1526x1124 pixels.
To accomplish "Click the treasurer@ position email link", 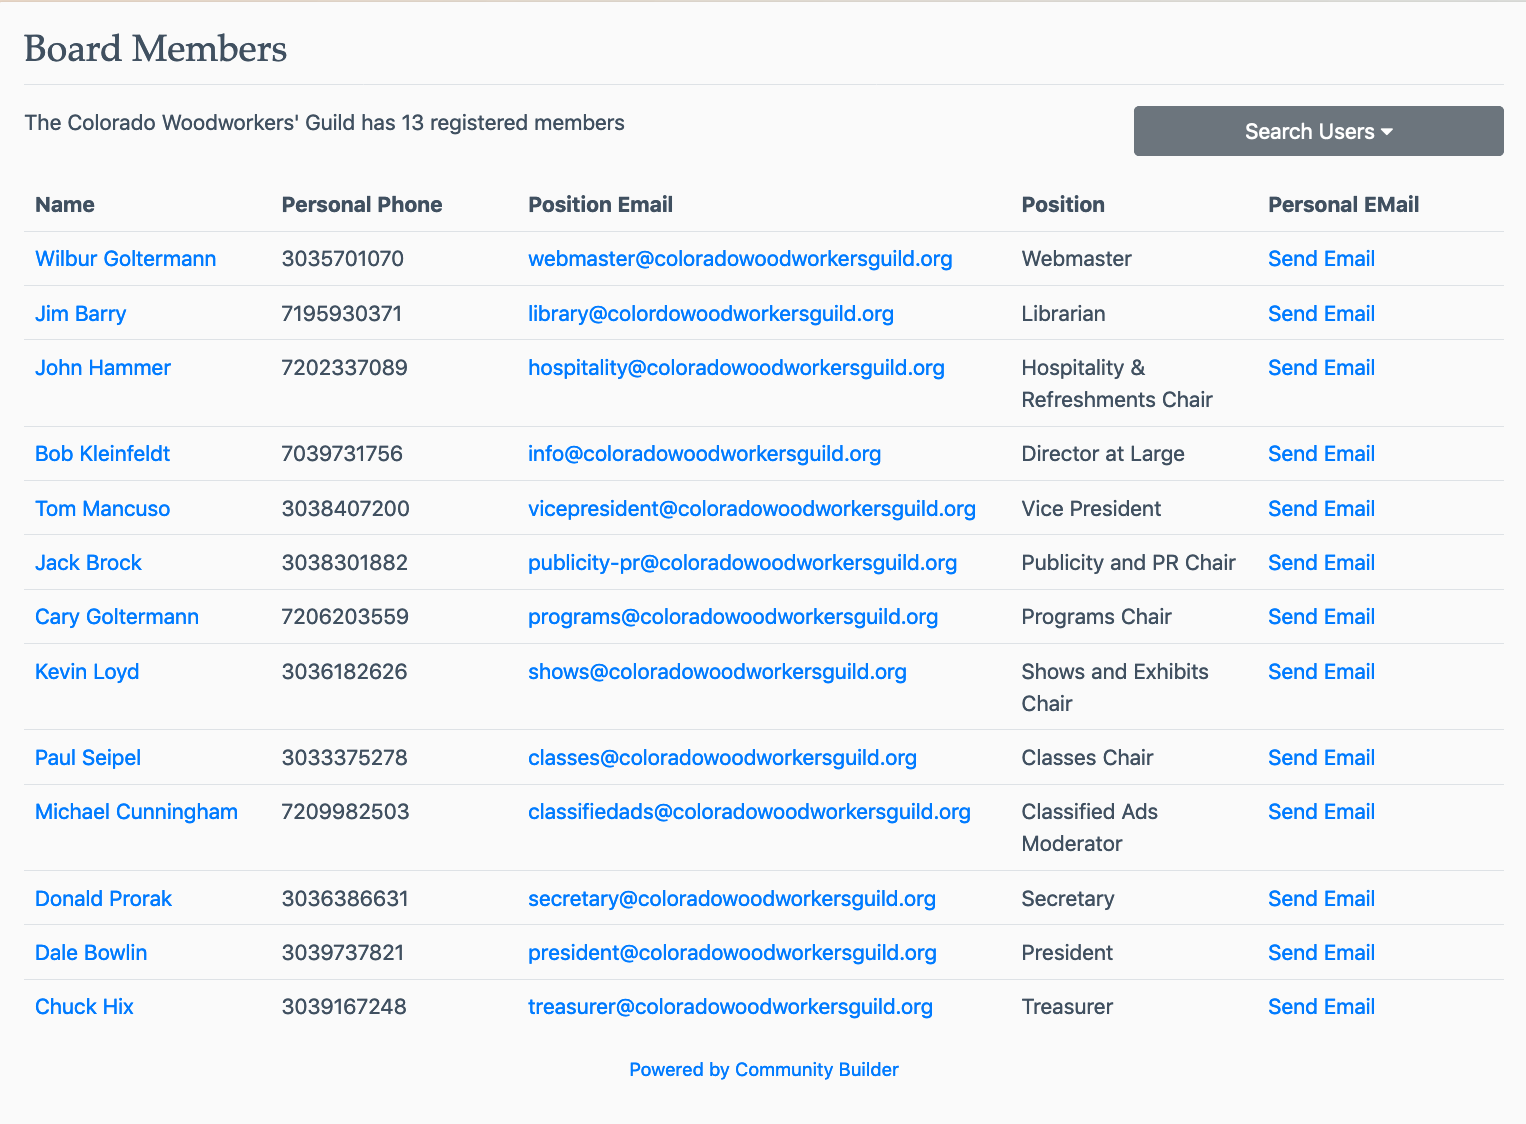I will click(730, 1007).
